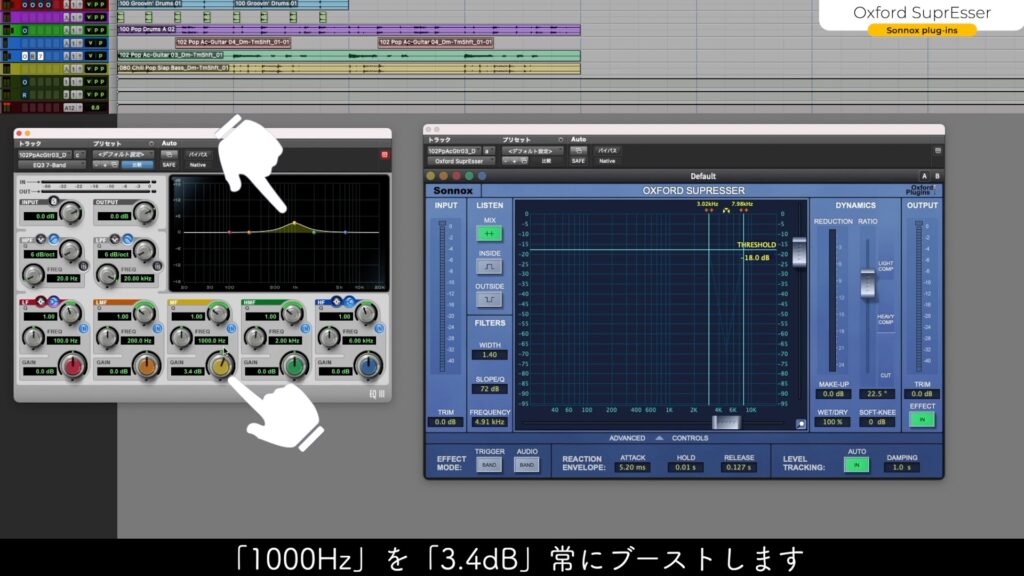Select the HPF high-pass filter type icon
The width and height of the screenshot is (1024, 576).
pos(54,239)
